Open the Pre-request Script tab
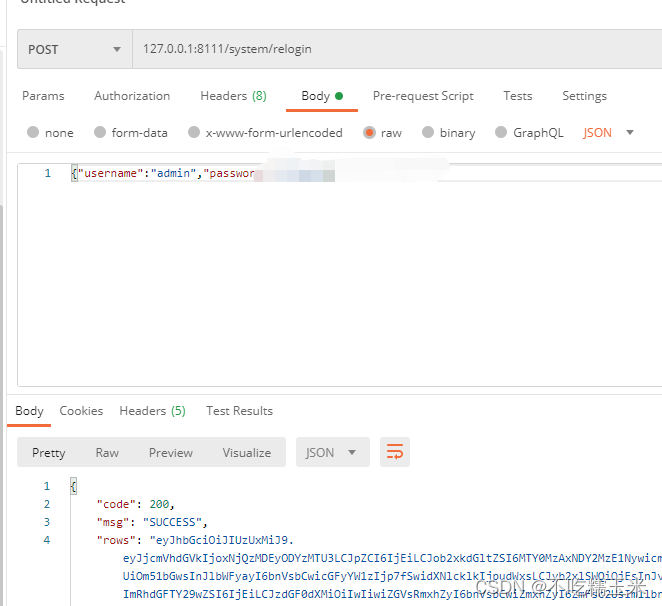The width and height of the screenshot is (662, 606). coord(423,96)
